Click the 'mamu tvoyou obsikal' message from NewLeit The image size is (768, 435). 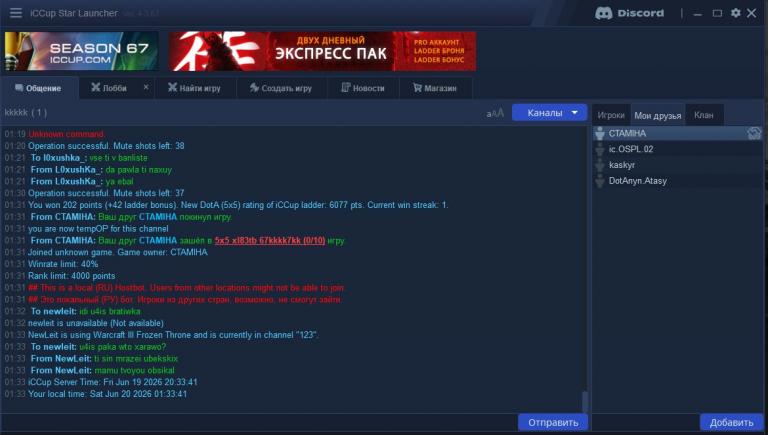134,370
